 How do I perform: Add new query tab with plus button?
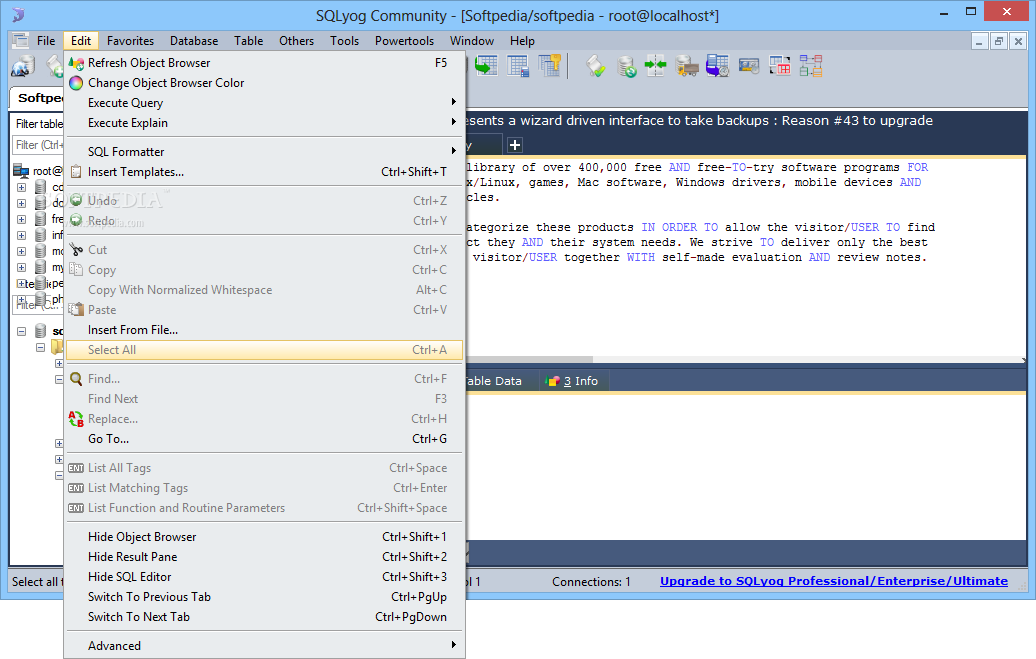pos(515,145)
